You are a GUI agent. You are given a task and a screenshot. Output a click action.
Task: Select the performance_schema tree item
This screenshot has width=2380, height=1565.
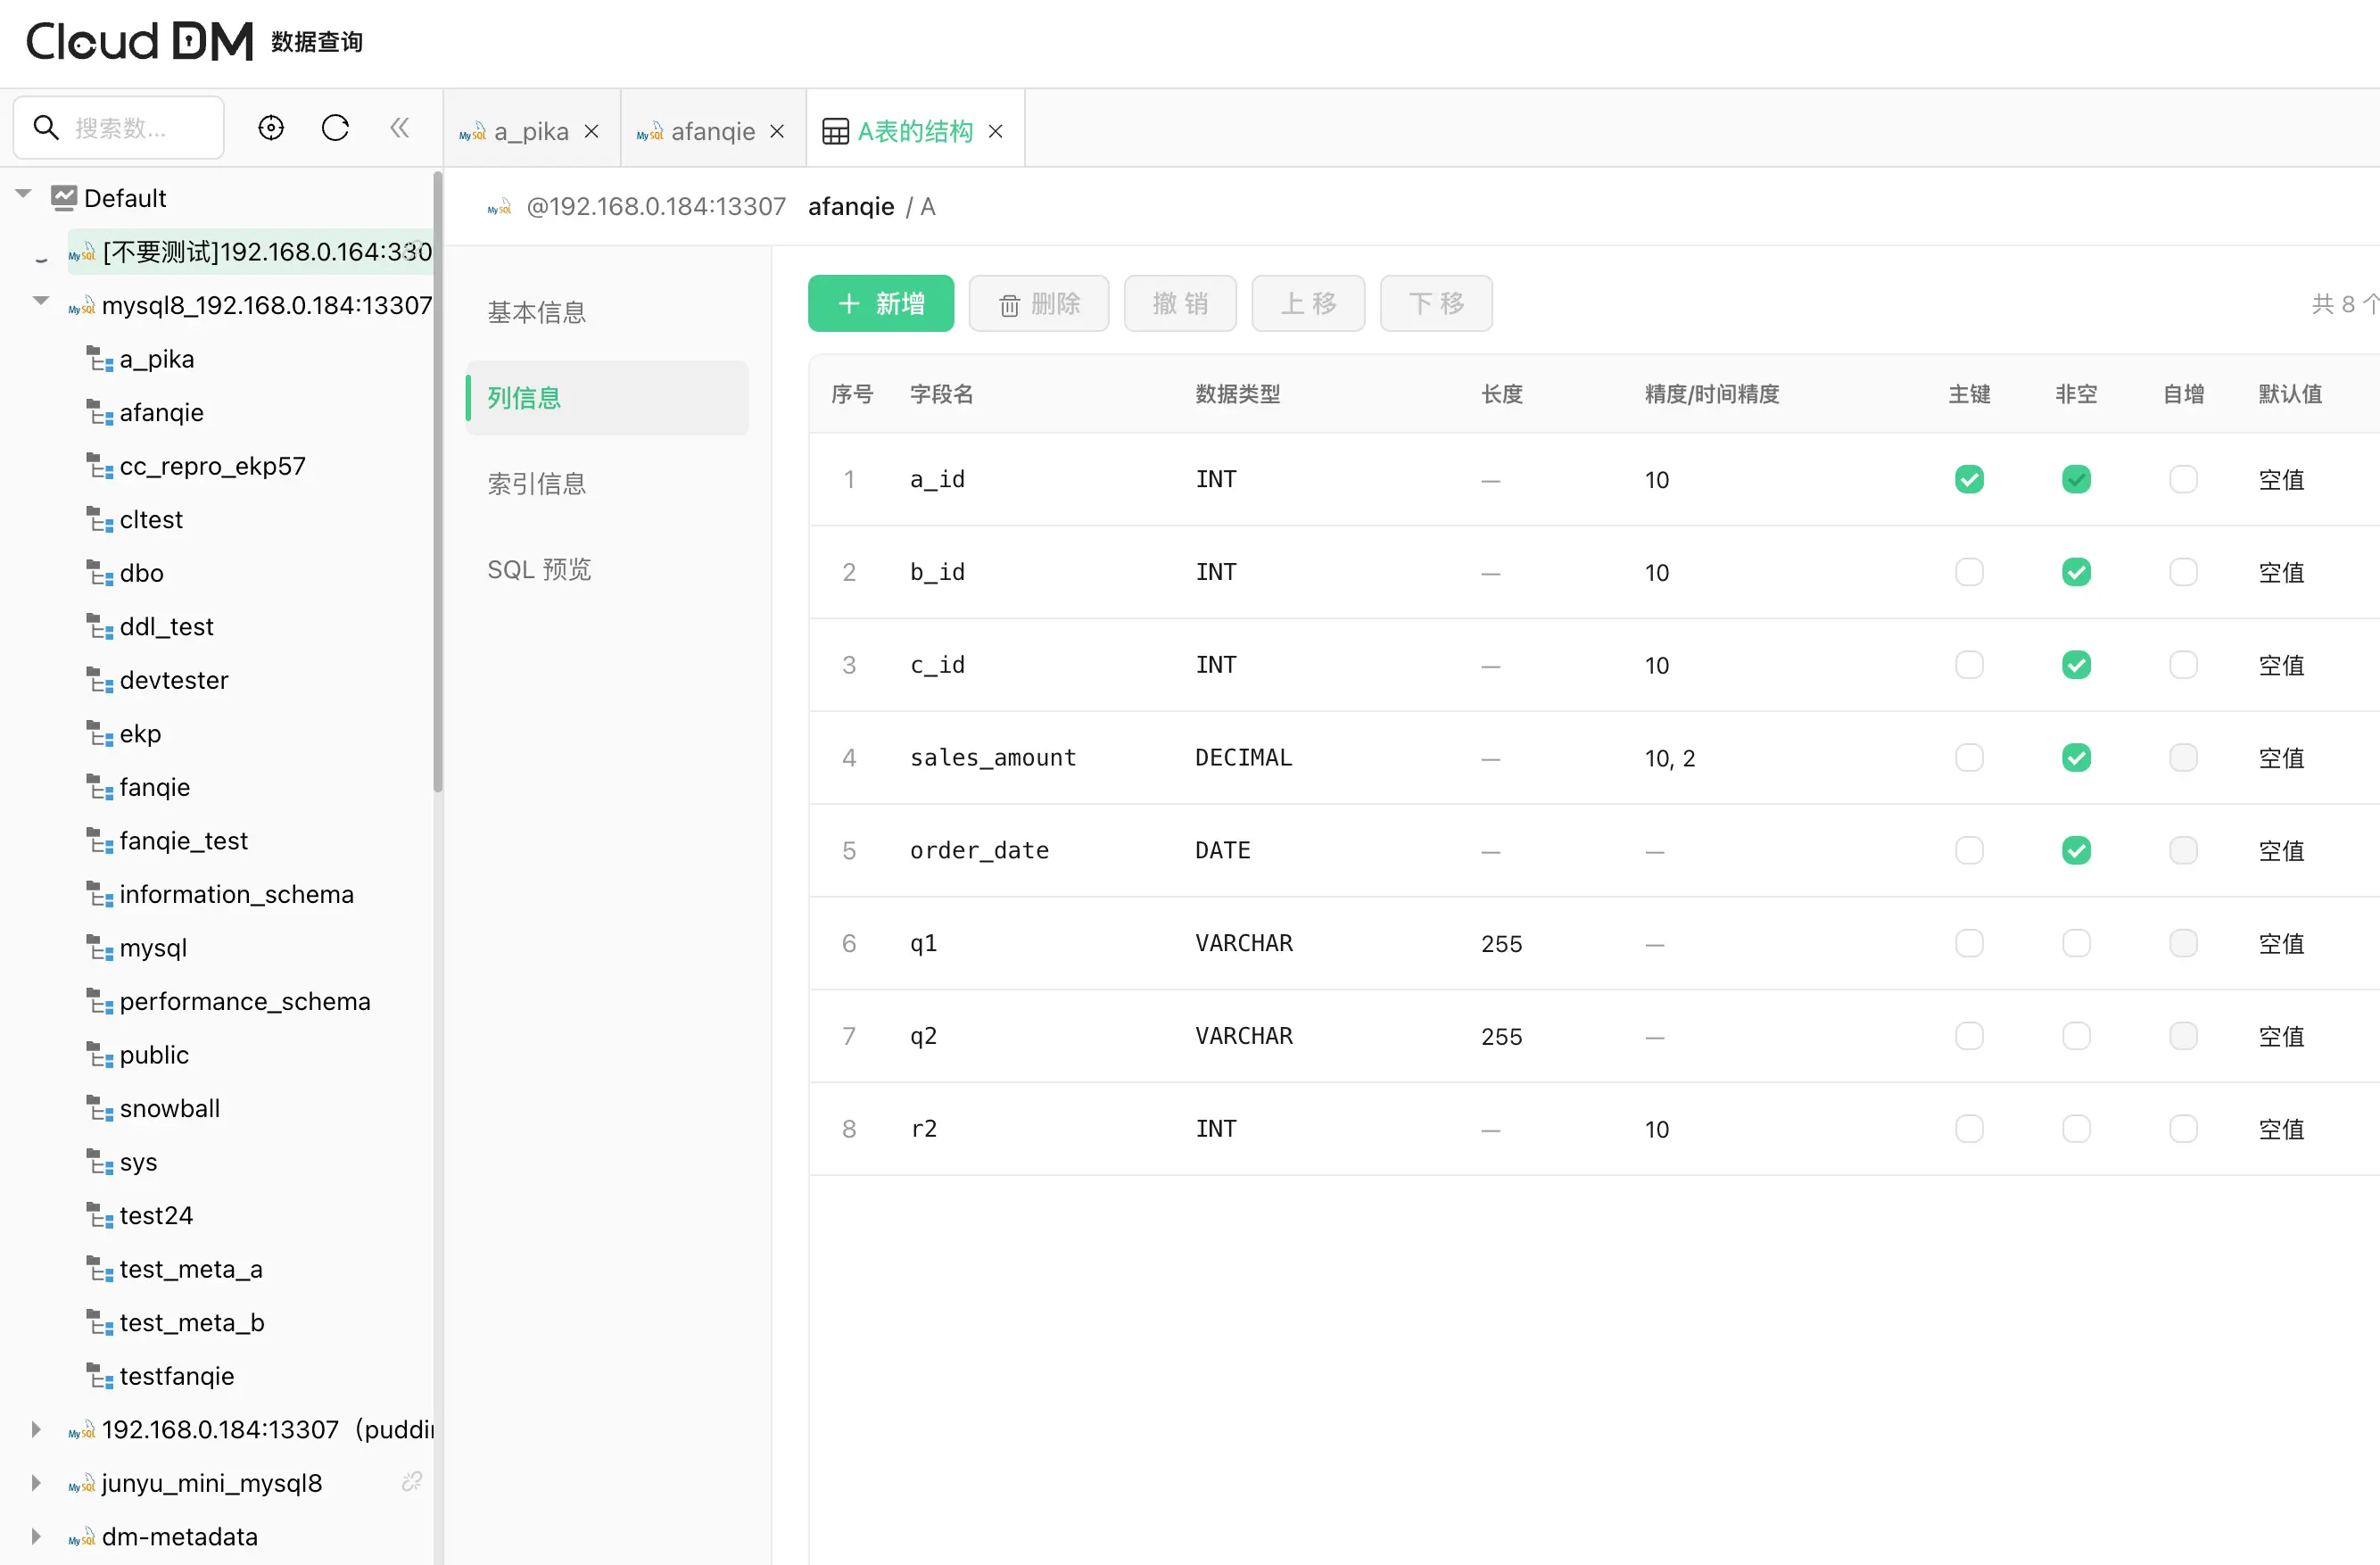point(228,1002)
